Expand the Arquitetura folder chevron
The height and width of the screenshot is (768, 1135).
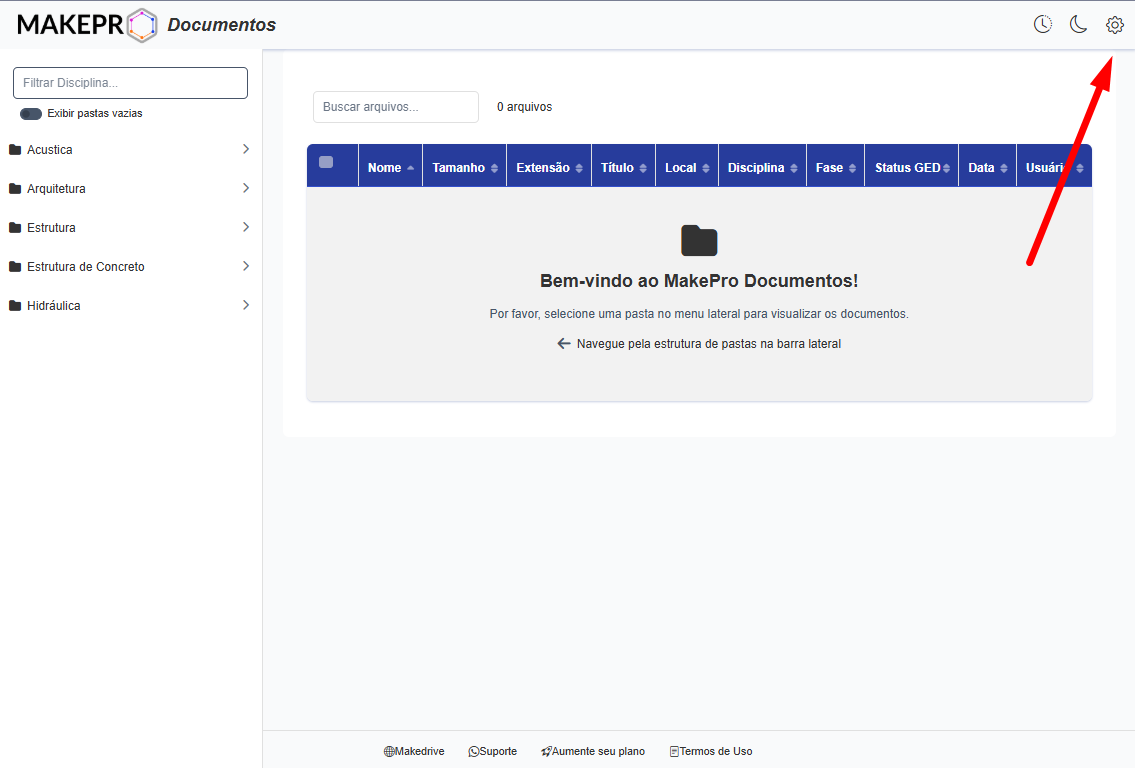[x=246, y=188]
